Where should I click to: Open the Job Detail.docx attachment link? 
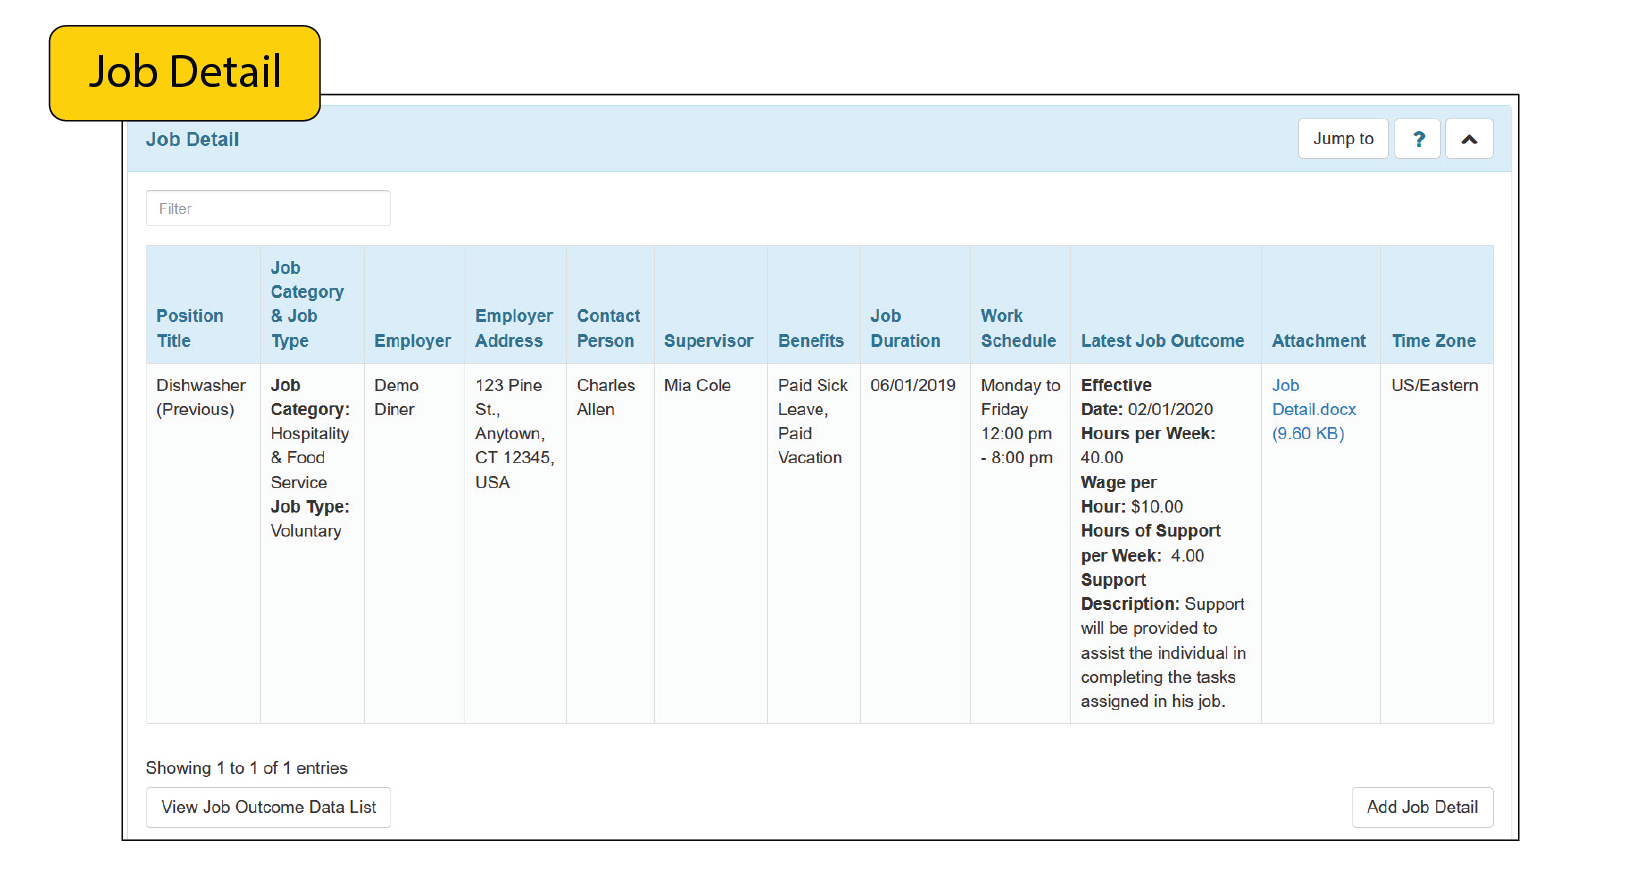pyautogui.click(x=1314, y=409)
